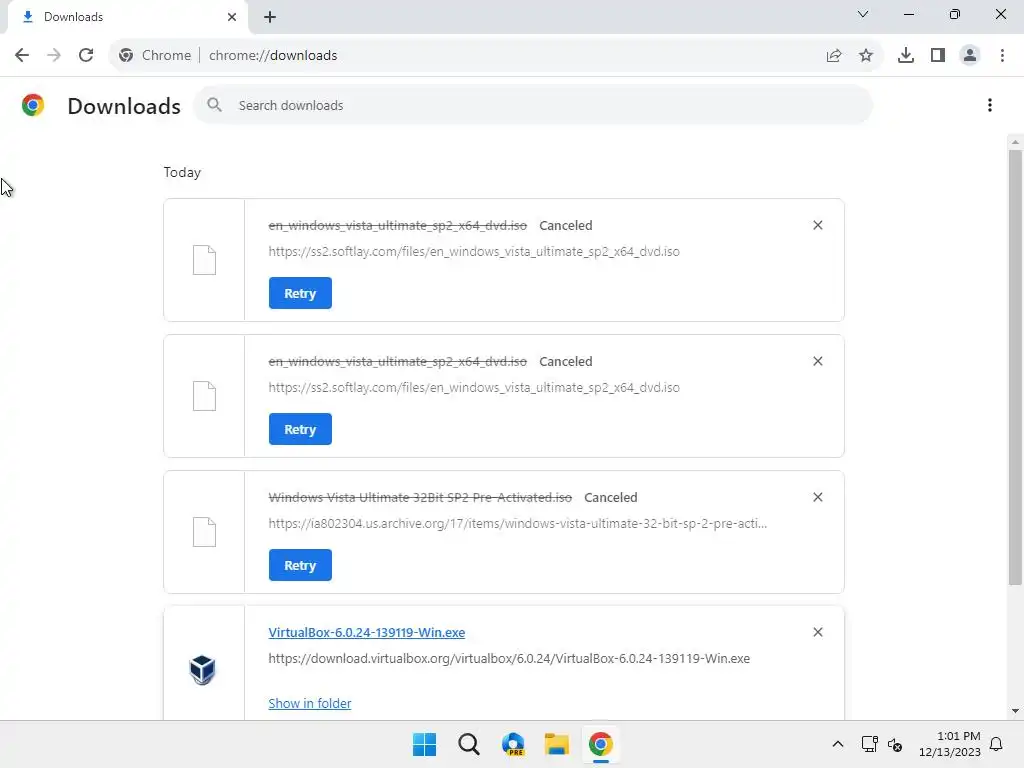Remove second en_windows_vista x64 iso from list
This screenshot has width=1024, height=768.
tap(818, 361)
